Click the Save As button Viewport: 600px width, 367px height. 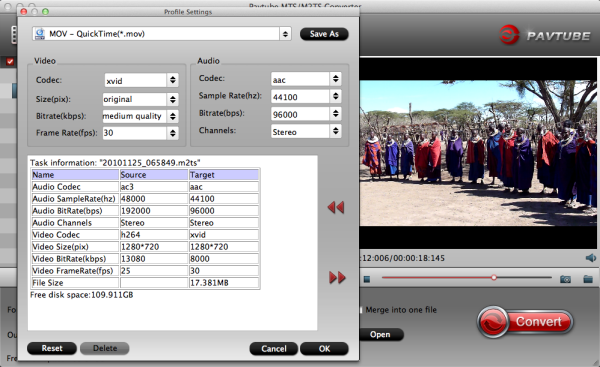tap(324, 34)
